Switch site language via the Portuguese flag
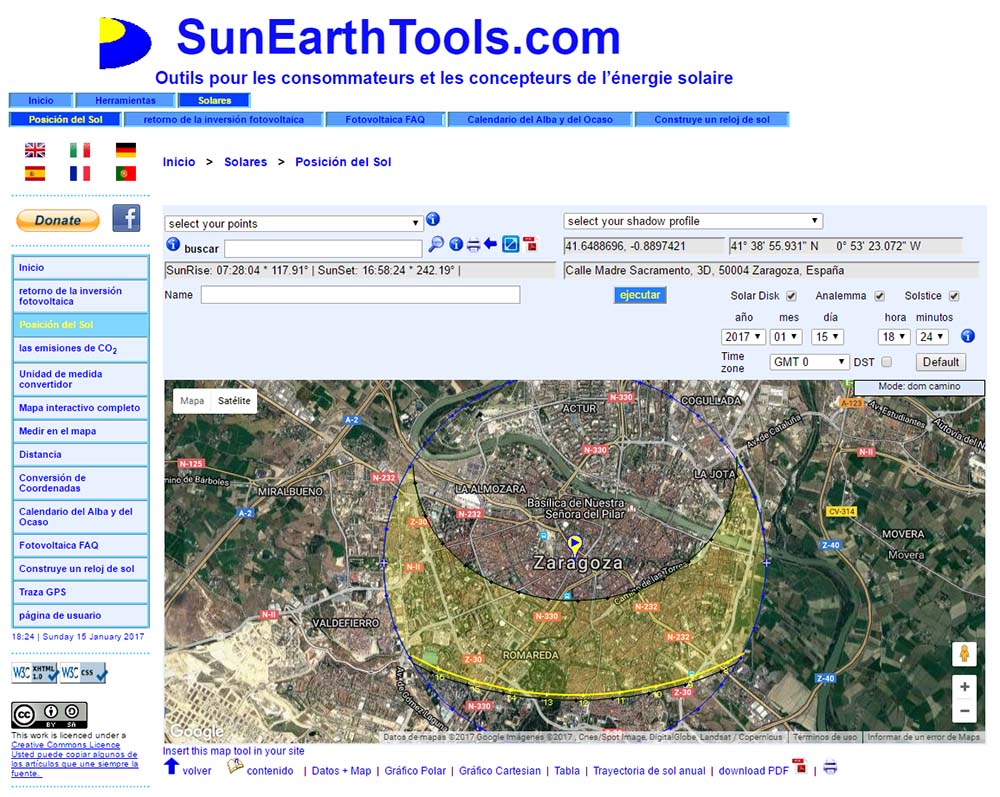1000x797 pixels. 126,173
